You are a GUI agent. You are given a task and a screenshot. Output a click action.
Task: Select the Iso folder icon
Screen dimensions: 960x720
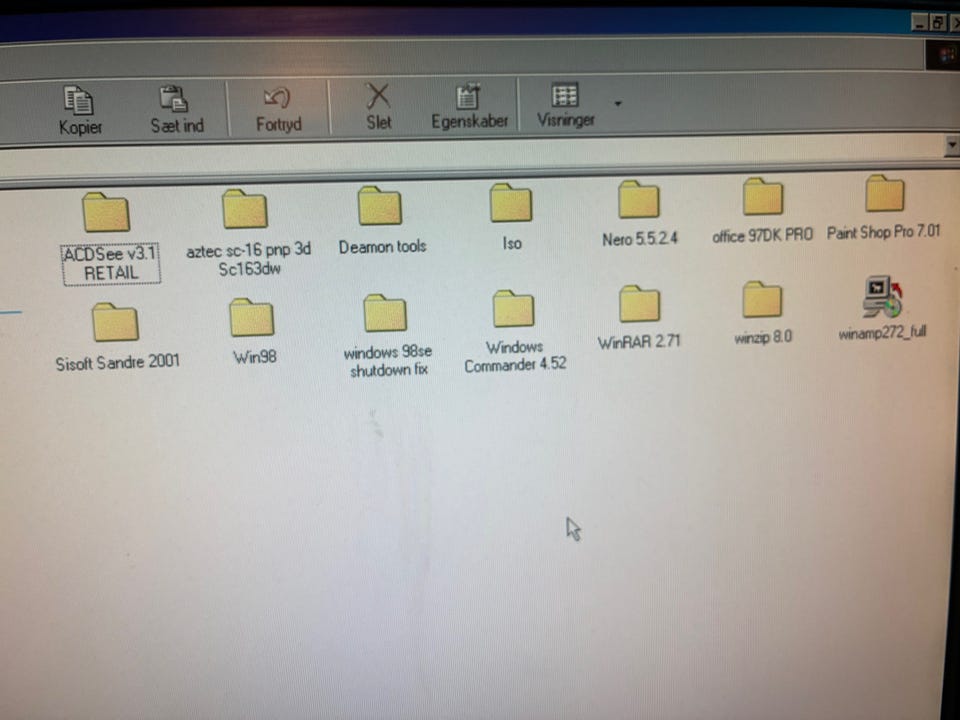(511, 202)
